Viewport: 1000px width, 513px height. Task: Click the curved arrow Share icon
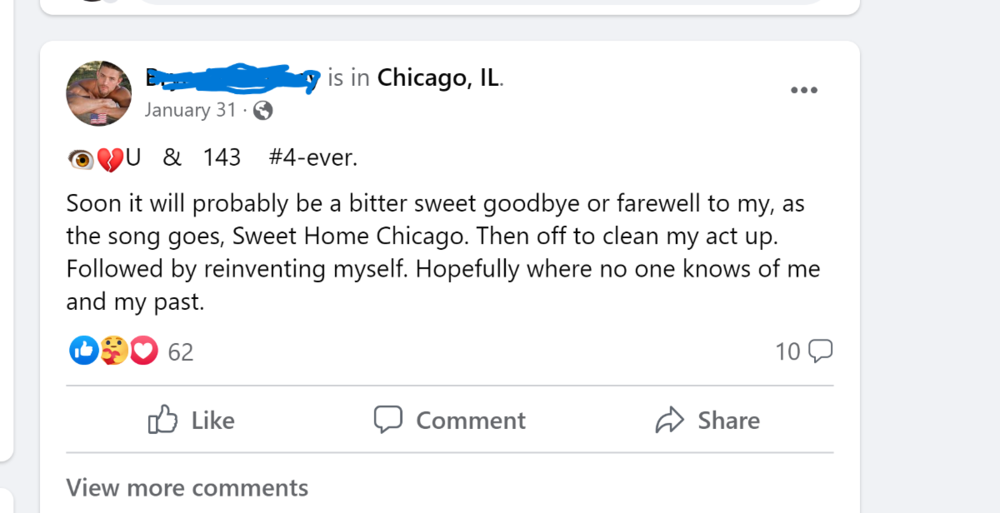669,420
